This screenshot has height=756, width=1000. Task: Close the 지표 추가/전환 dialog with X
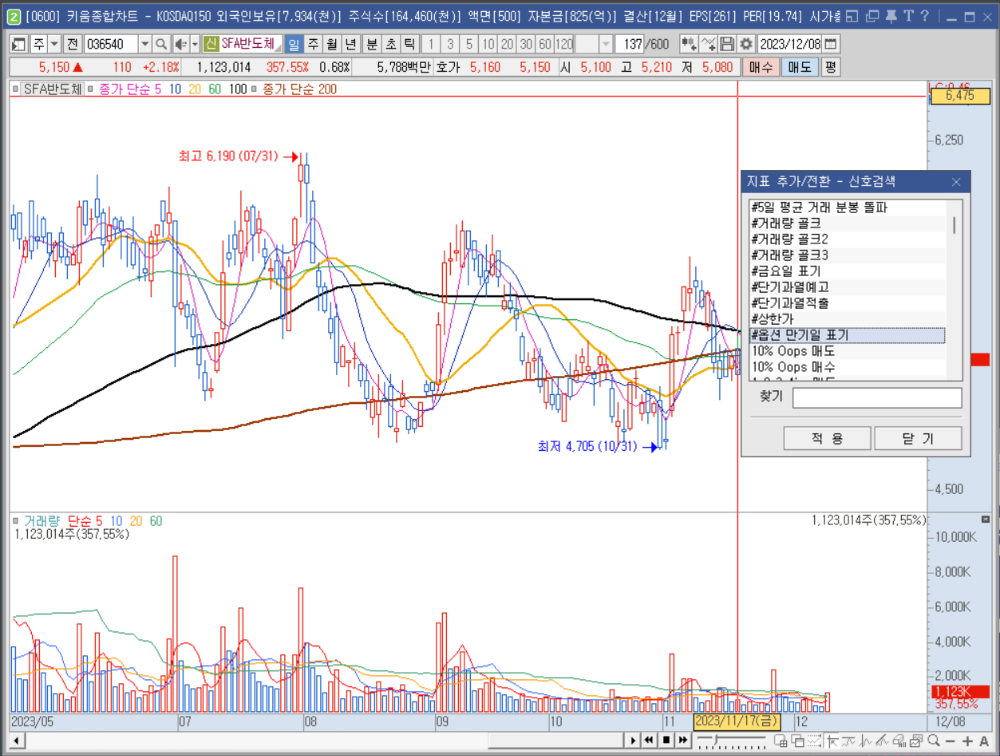pos(956,182)
